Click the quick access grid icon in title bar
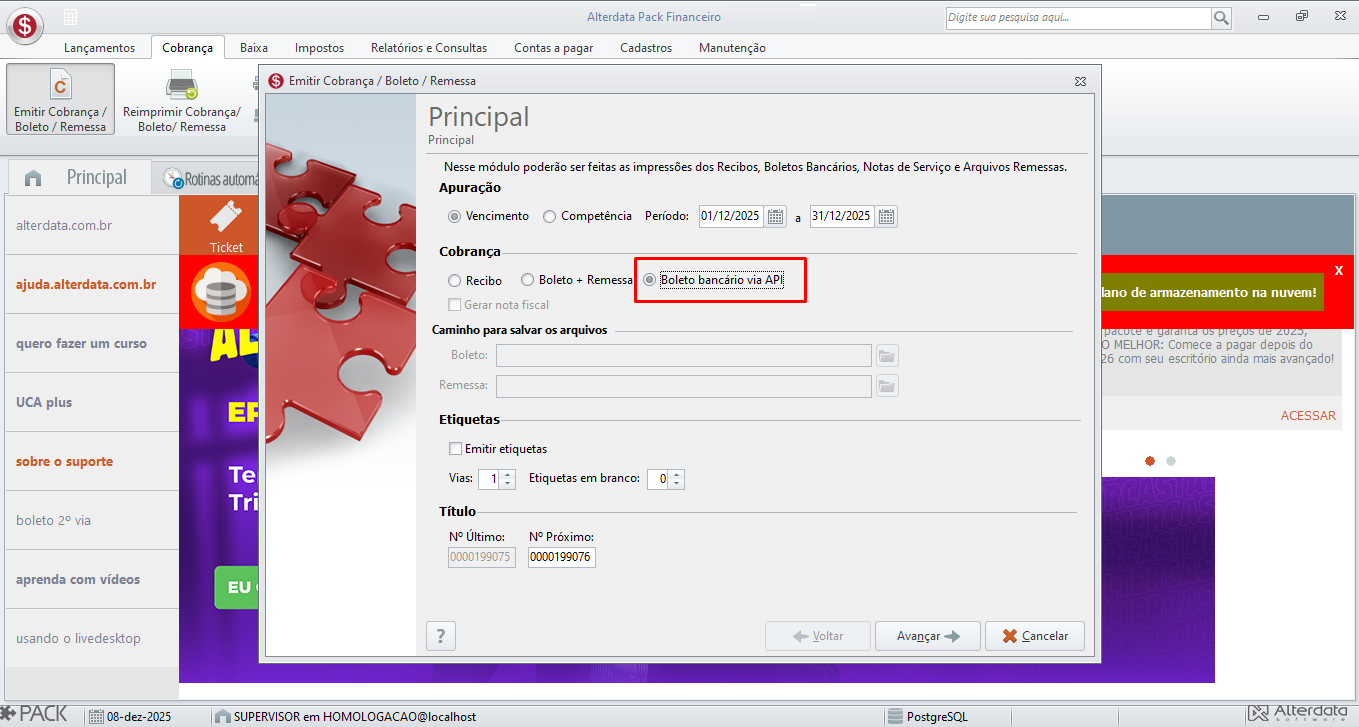 point(70,18)
